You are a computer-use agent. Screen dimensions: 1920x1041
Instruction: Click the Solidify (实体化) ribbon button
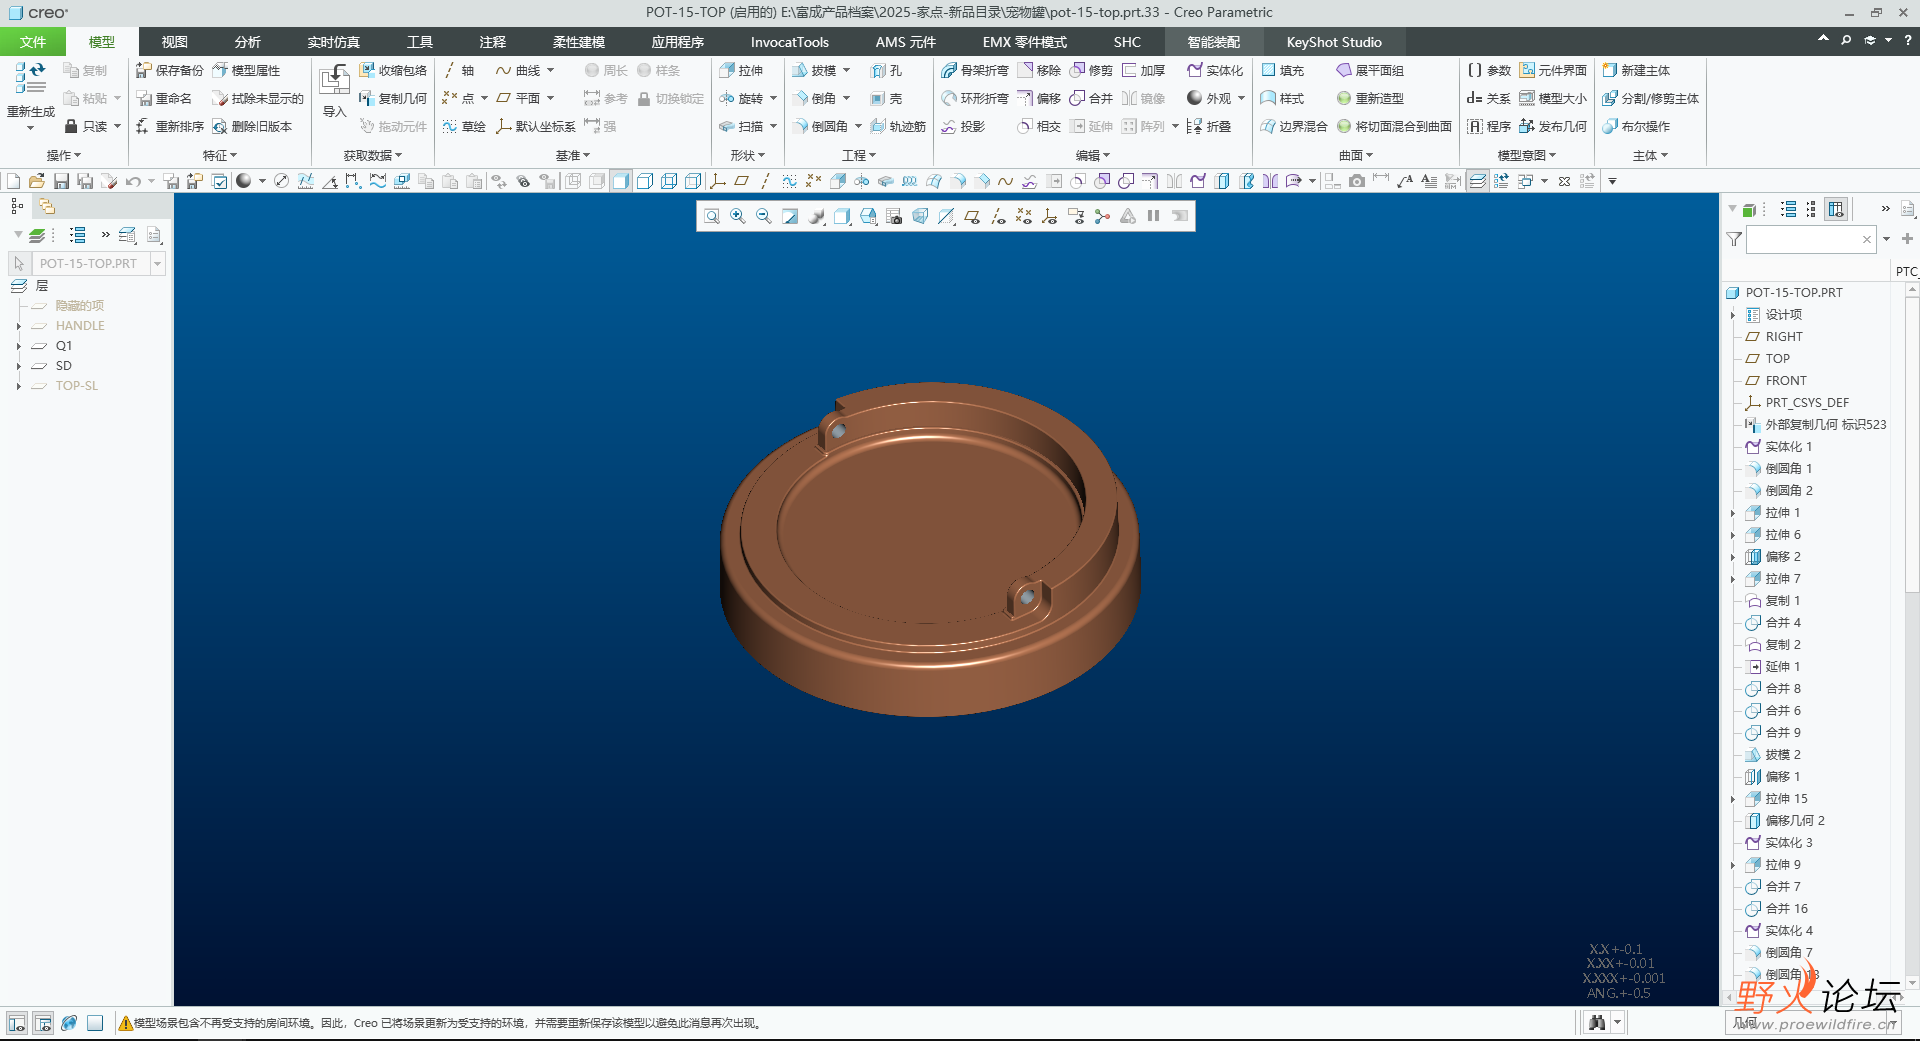(1215, 70)
